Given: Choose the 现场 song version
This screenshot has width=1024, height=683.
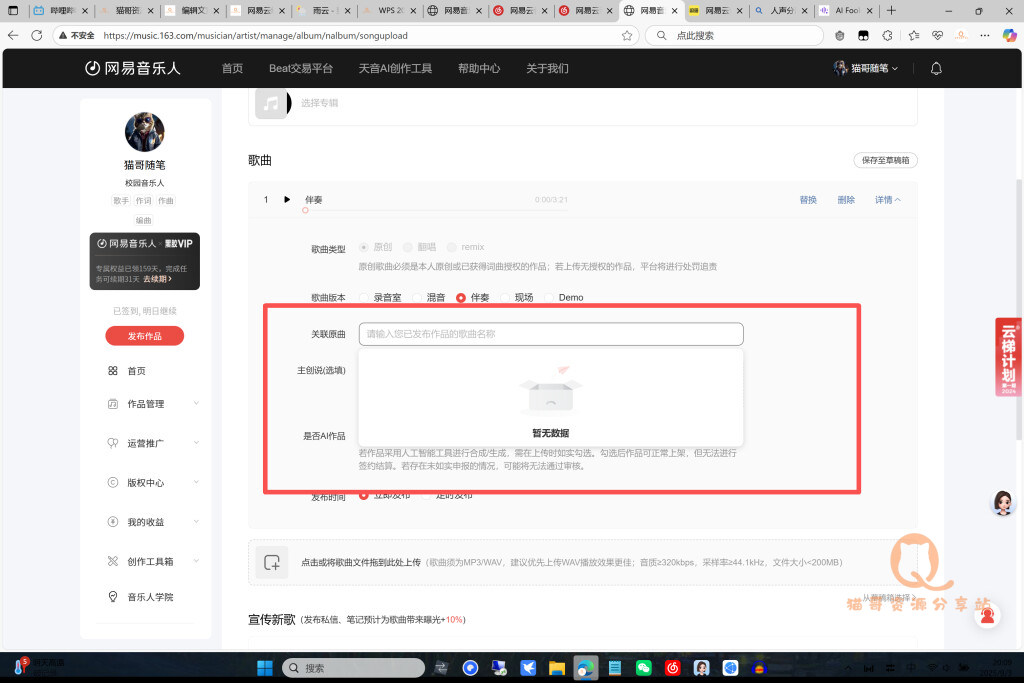Looking at the screenshot, I should click(x=505, y=298).
